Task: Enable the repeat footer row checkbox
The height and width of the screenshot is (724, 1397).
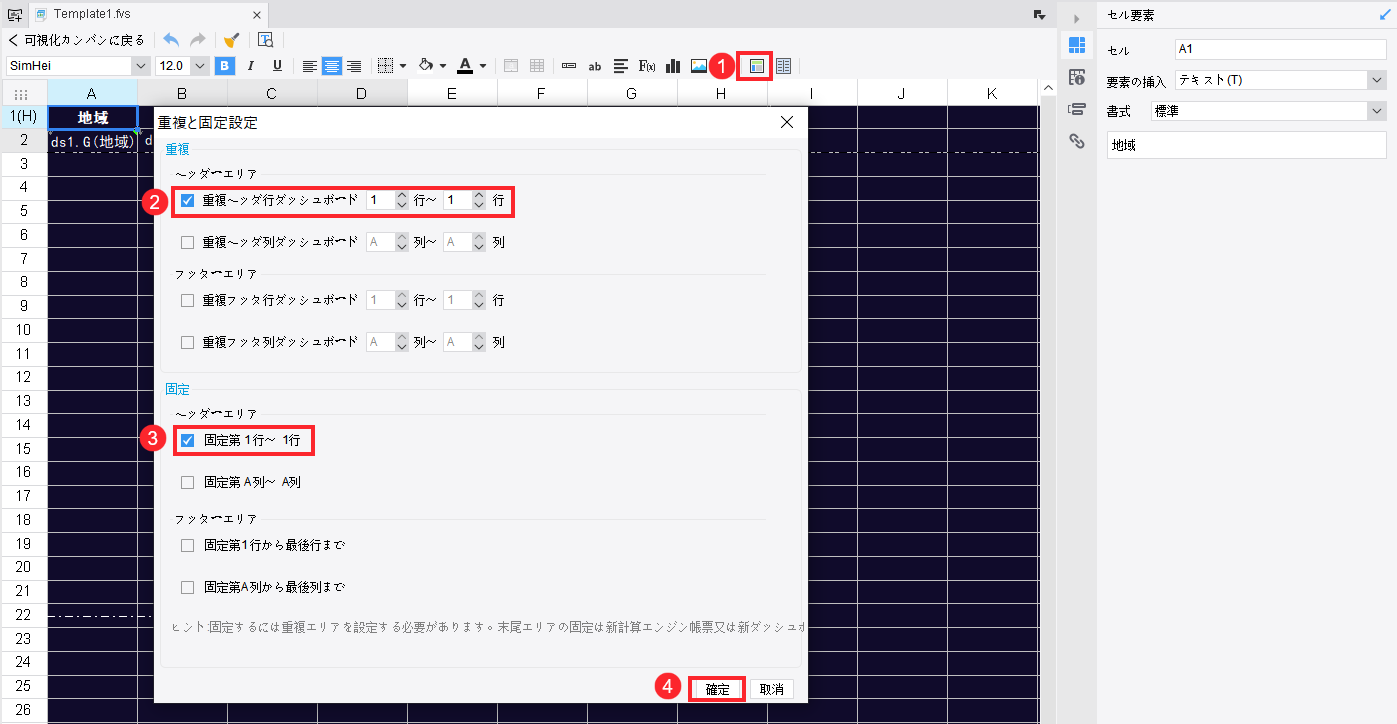Action: 187,300
